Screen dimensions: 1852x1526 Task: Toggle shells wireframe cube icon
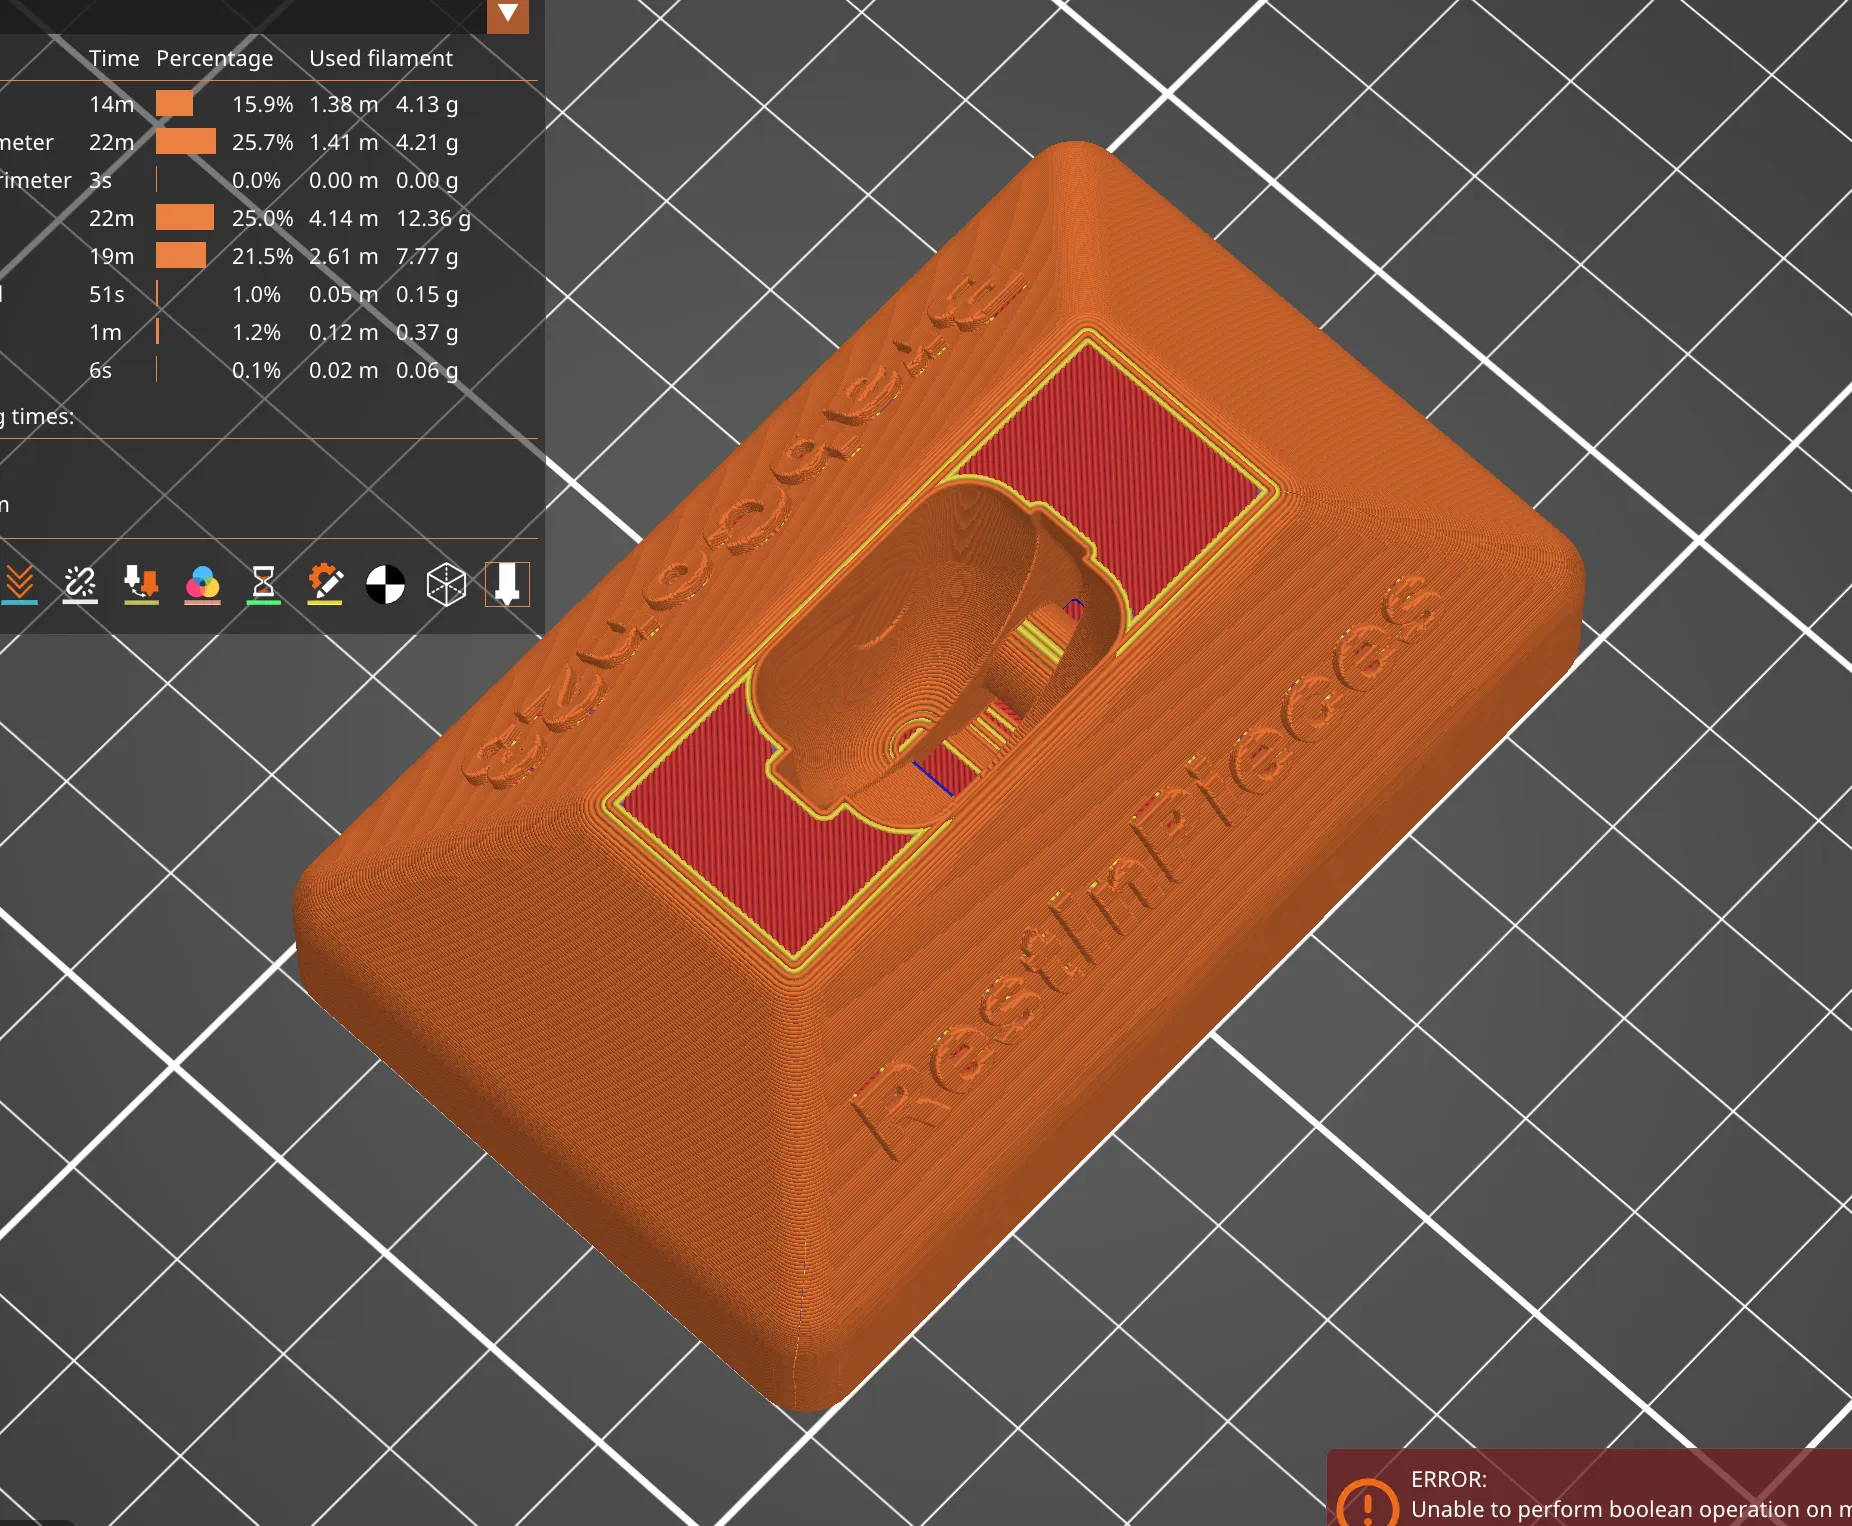[446, 584]
